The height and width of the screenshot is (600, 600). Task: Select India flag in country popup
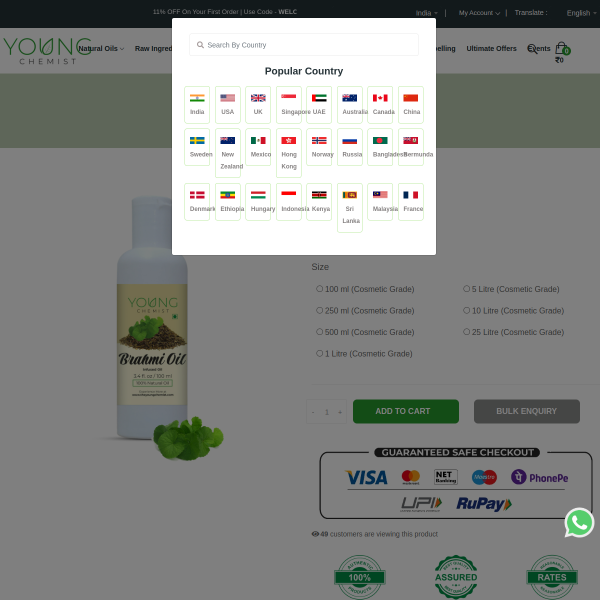point(197,104)
